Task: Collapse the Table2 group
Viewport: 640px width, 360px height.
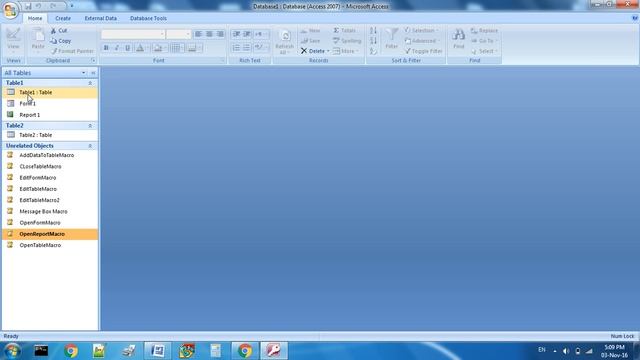Action: [90, 126]
